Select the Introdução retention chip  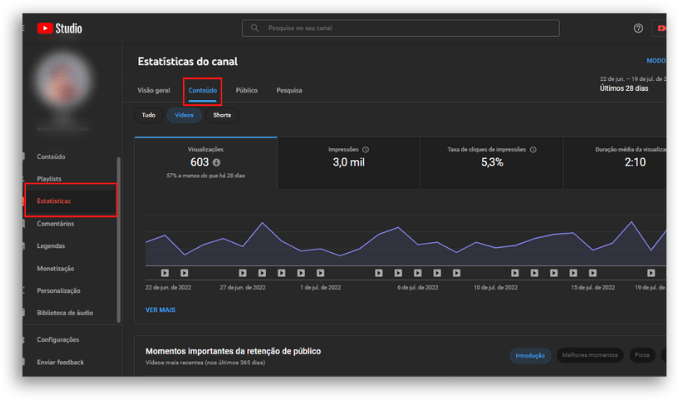(x=530, y=356)
